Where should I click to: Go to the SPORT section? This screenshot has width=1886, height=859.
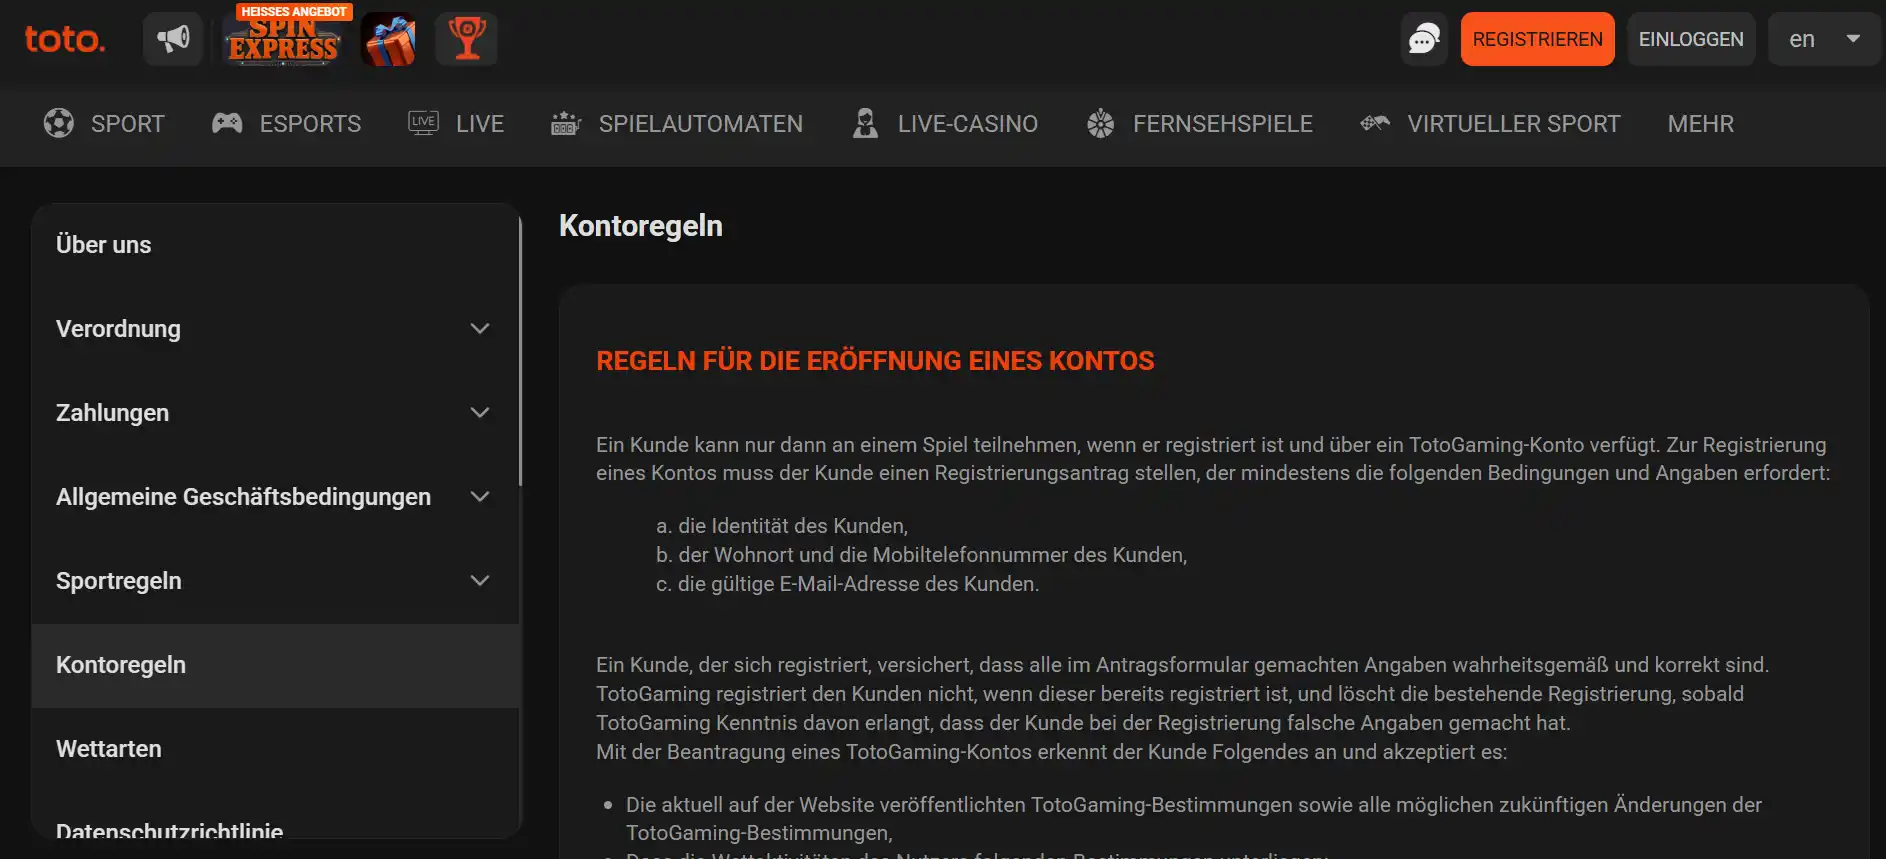128,124
